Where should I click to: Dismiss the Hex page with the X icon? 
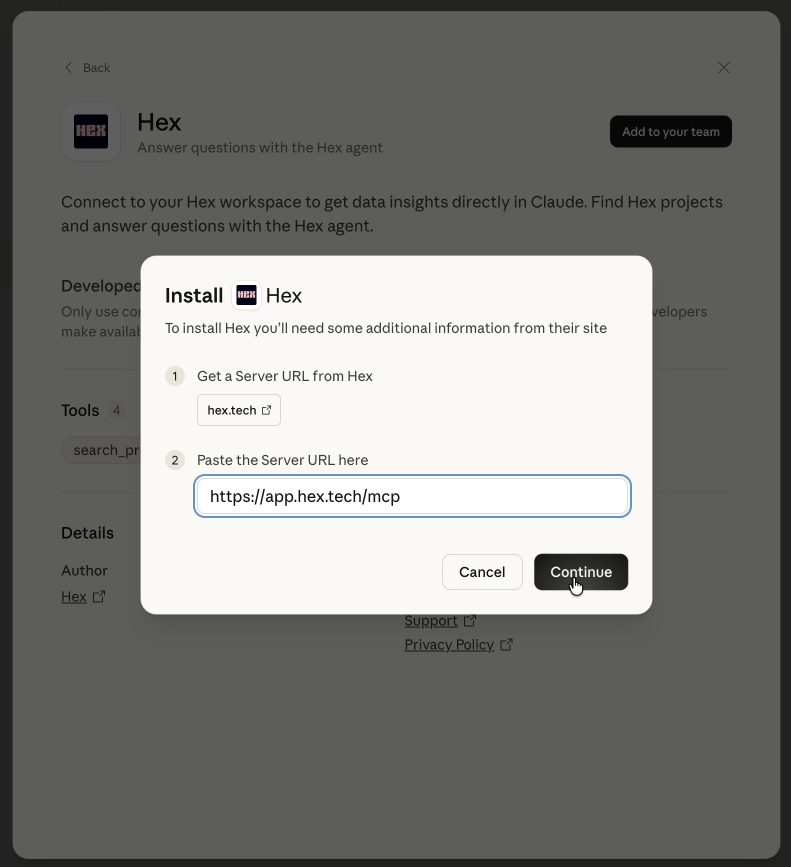(724, 67)
